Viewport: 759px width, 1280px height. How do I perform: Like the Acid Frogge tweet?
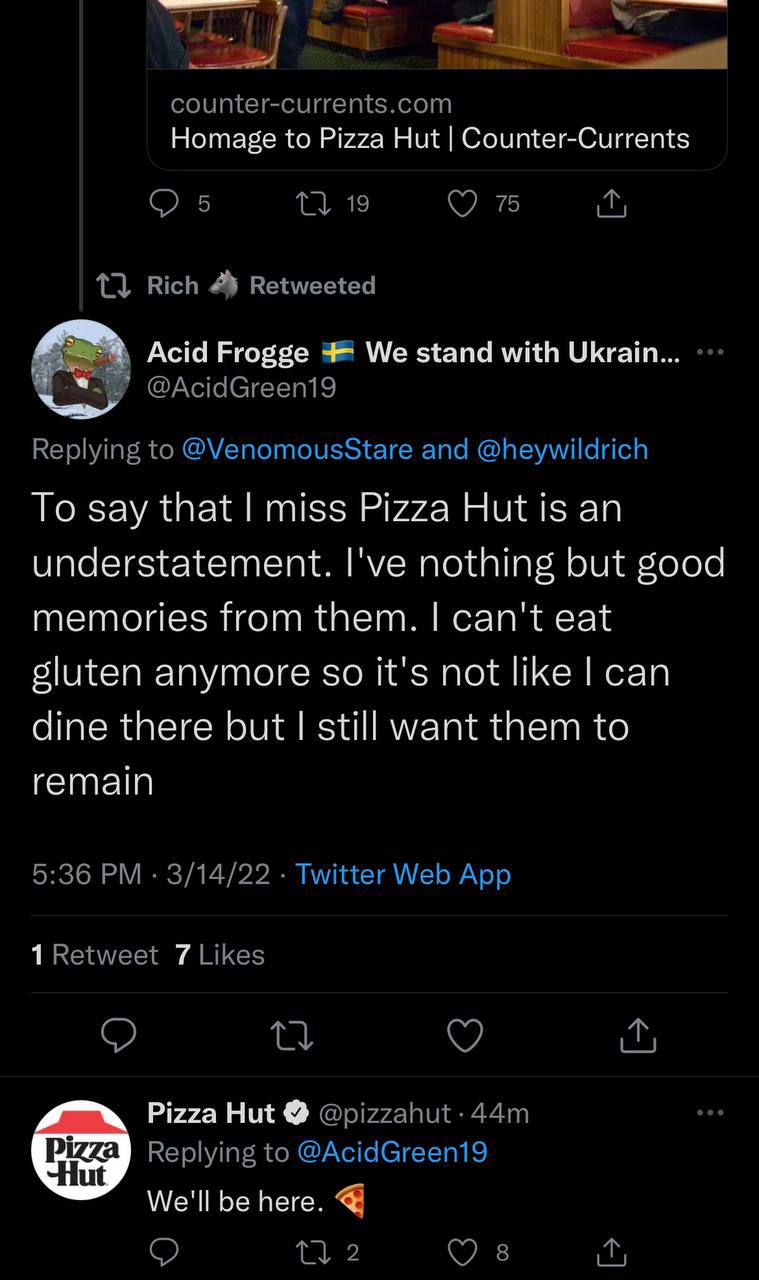point(465,1035)
